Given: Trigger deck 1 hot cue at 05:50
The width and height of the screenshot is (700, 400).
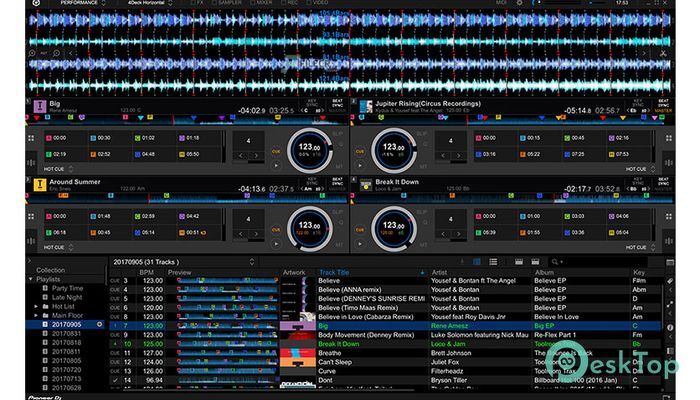Looking at the screenshot, I should pos(198,154).
